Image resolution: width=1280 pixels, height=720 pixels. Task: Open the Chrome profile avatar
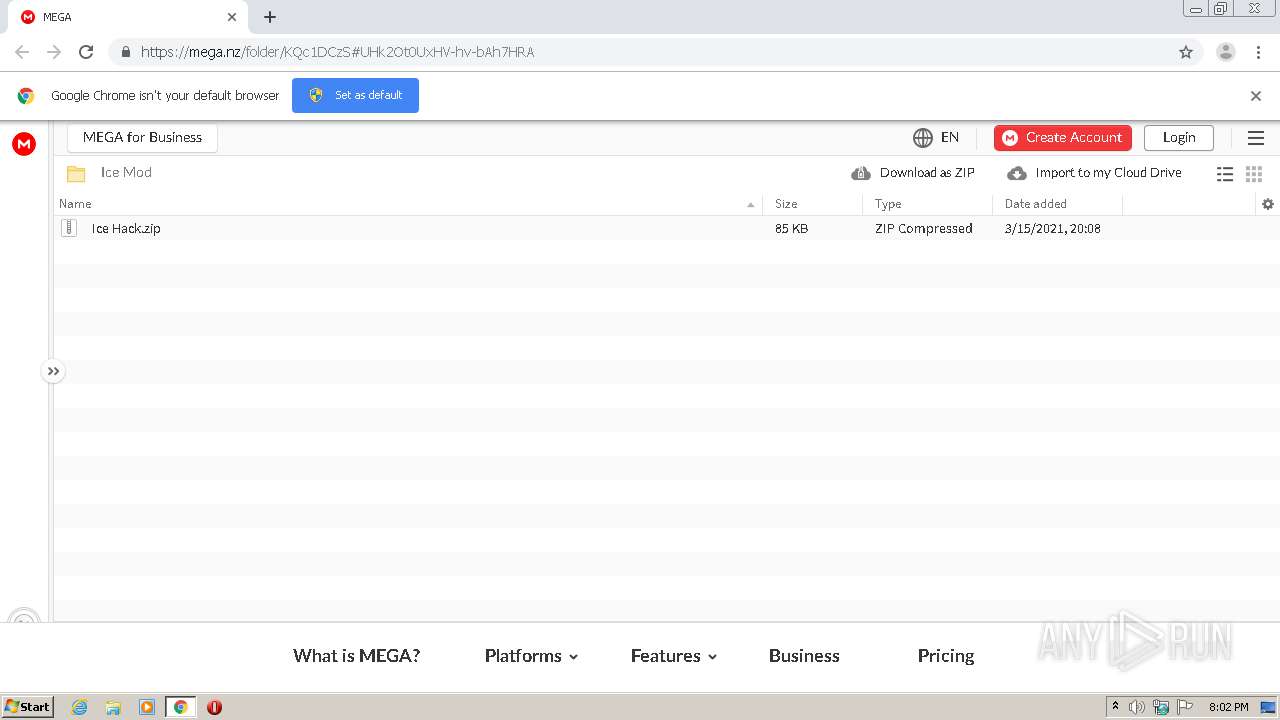pos(1226,52)
